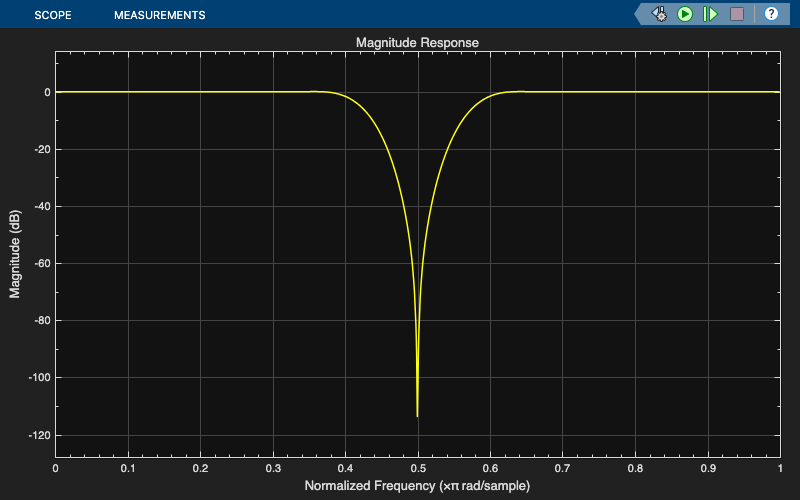Start the simulation with the Run button
This screenshot has width=800, height=500.
(685, 14)
